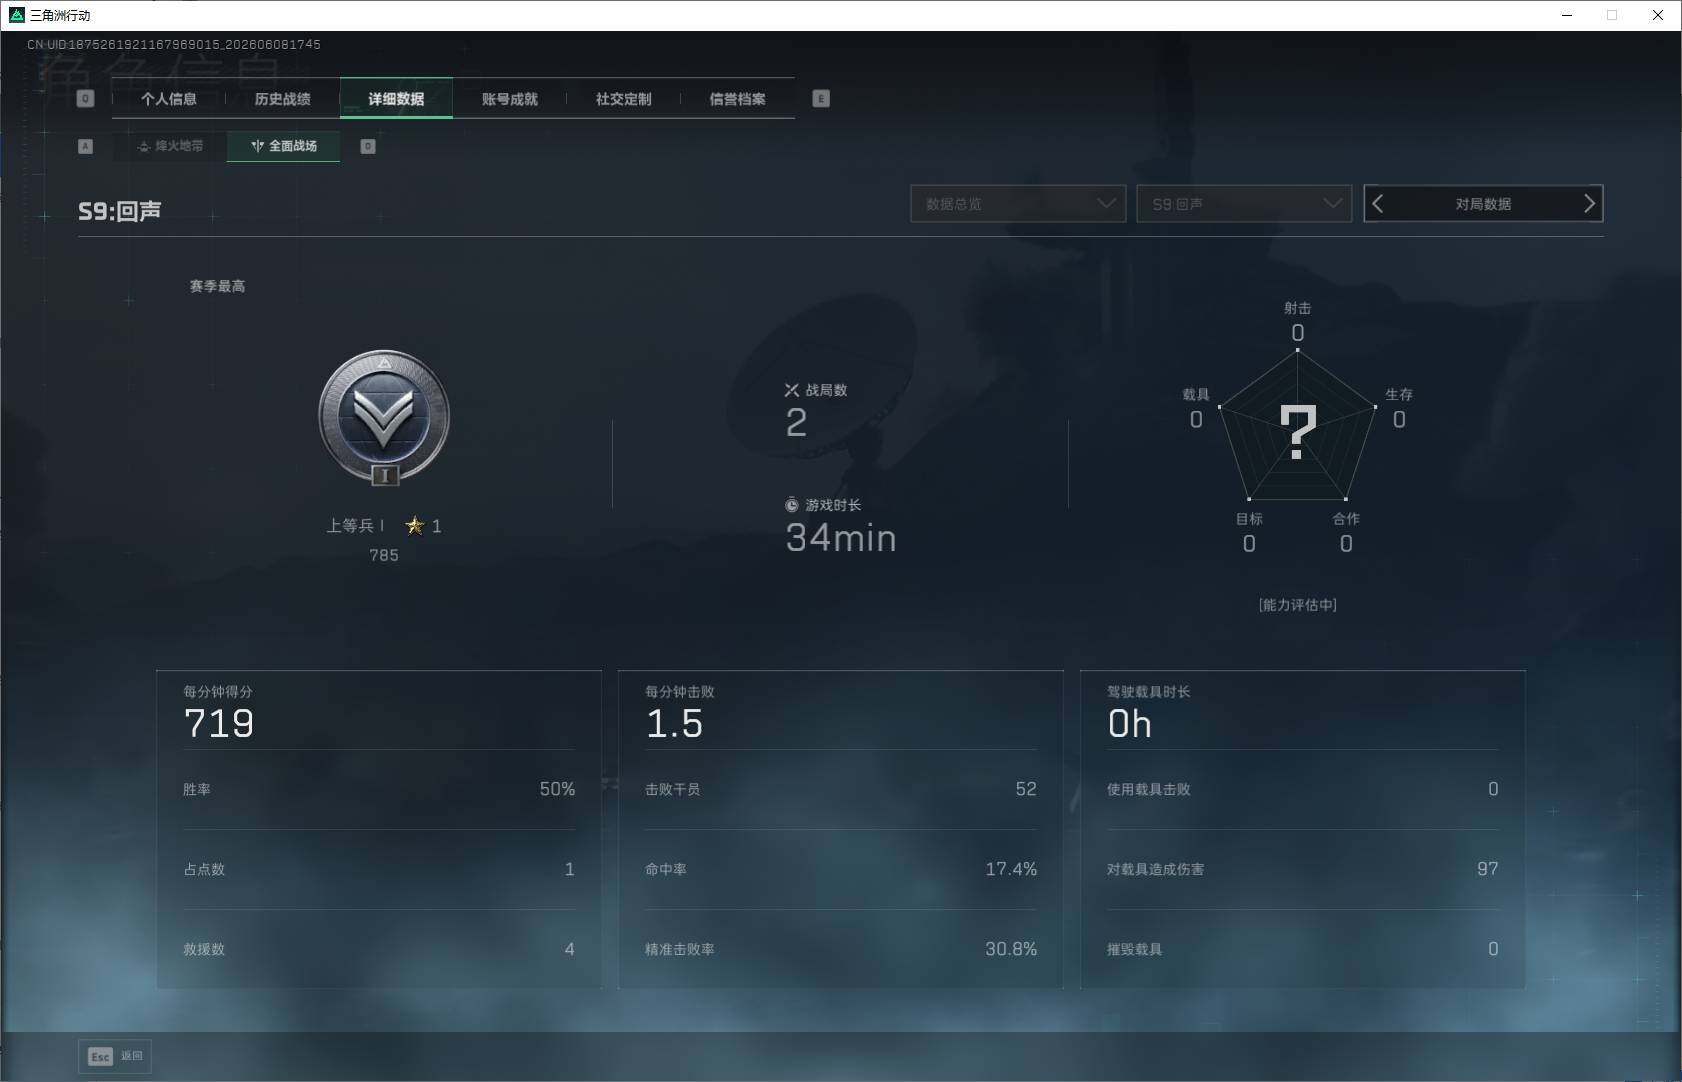Select the 详细数据 tab
The width and height of the screenshot is (1682, 1082).
[x=396, y=99]
